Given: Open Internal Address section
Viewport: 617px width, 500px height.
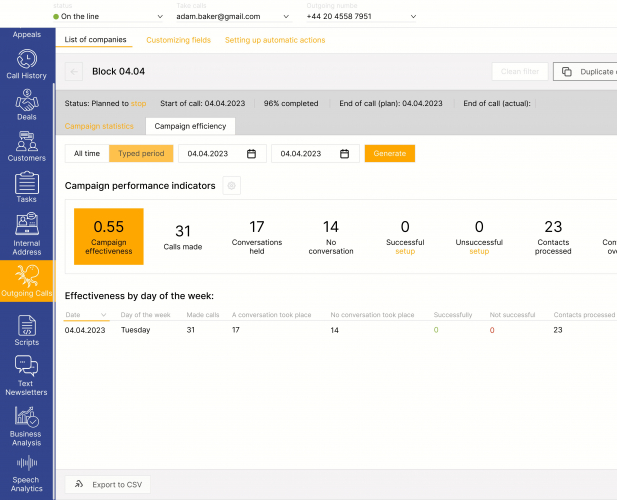Looking at the screenshot, I should tap(27, 234).
